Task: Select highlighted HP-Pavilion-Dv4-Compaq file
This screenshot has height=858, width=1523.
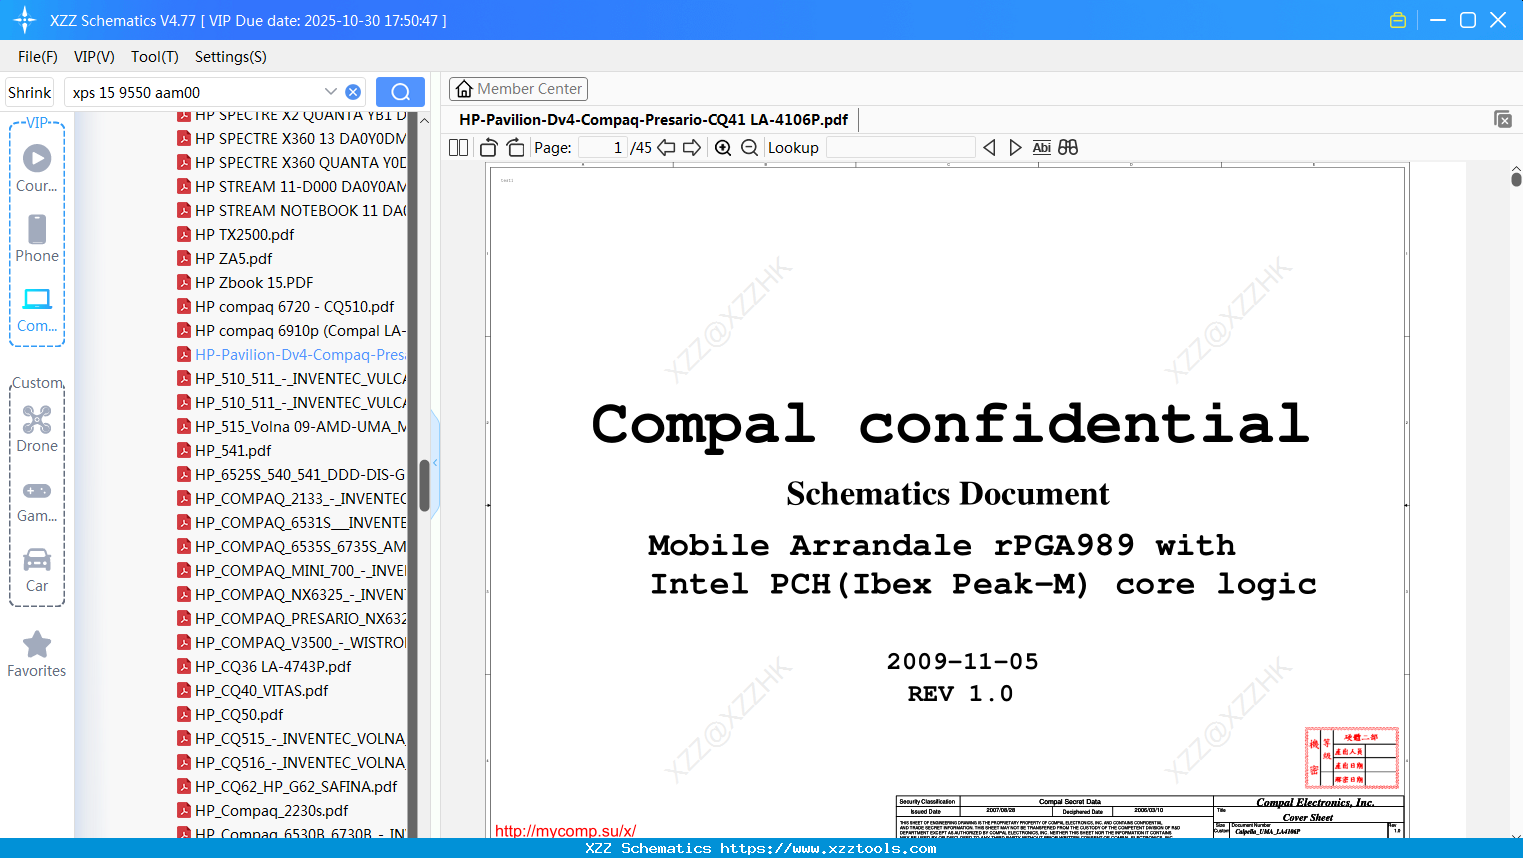Action: [x=291, y=354]
